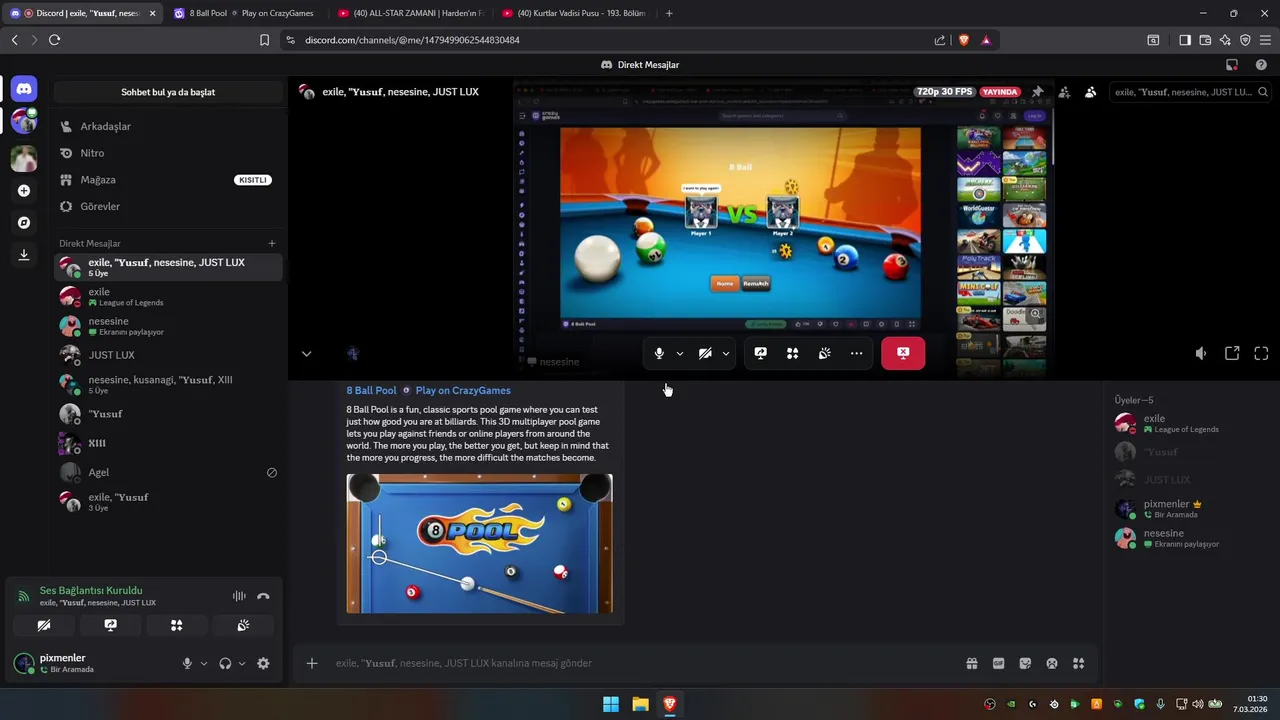This screenshot has height=720, width=1280.
Task: Open the Discord inbox icon
Action: coord(1232,65)
